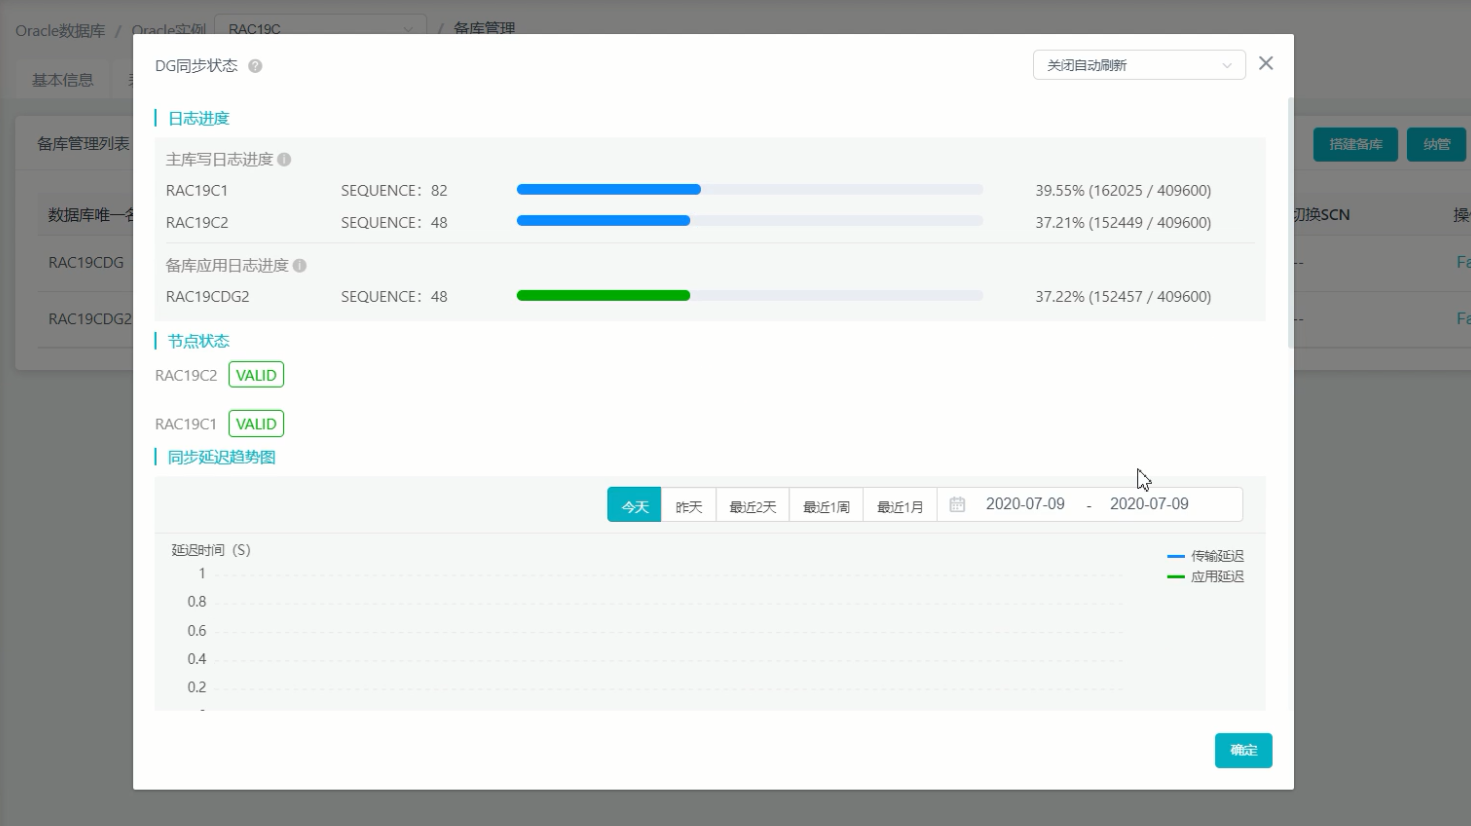Click the end date 2020-07-09 field
The height and width of the screenshot is (826, 1471).
pyautogui.click(x=1149, y=504)
